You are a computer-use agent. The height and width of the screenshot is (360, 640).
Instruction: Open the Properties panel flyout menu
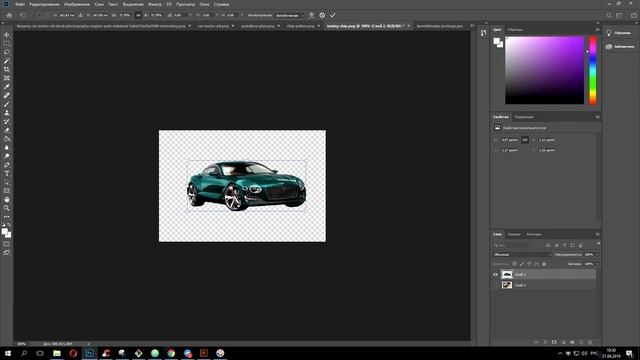coord(598,117)
